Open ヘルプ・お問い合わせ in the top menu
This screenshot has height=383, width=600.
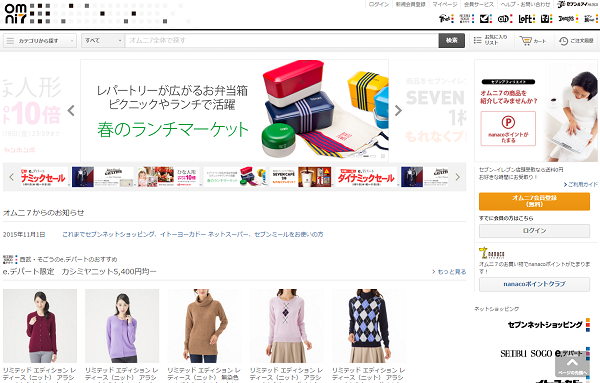[525, 4]
